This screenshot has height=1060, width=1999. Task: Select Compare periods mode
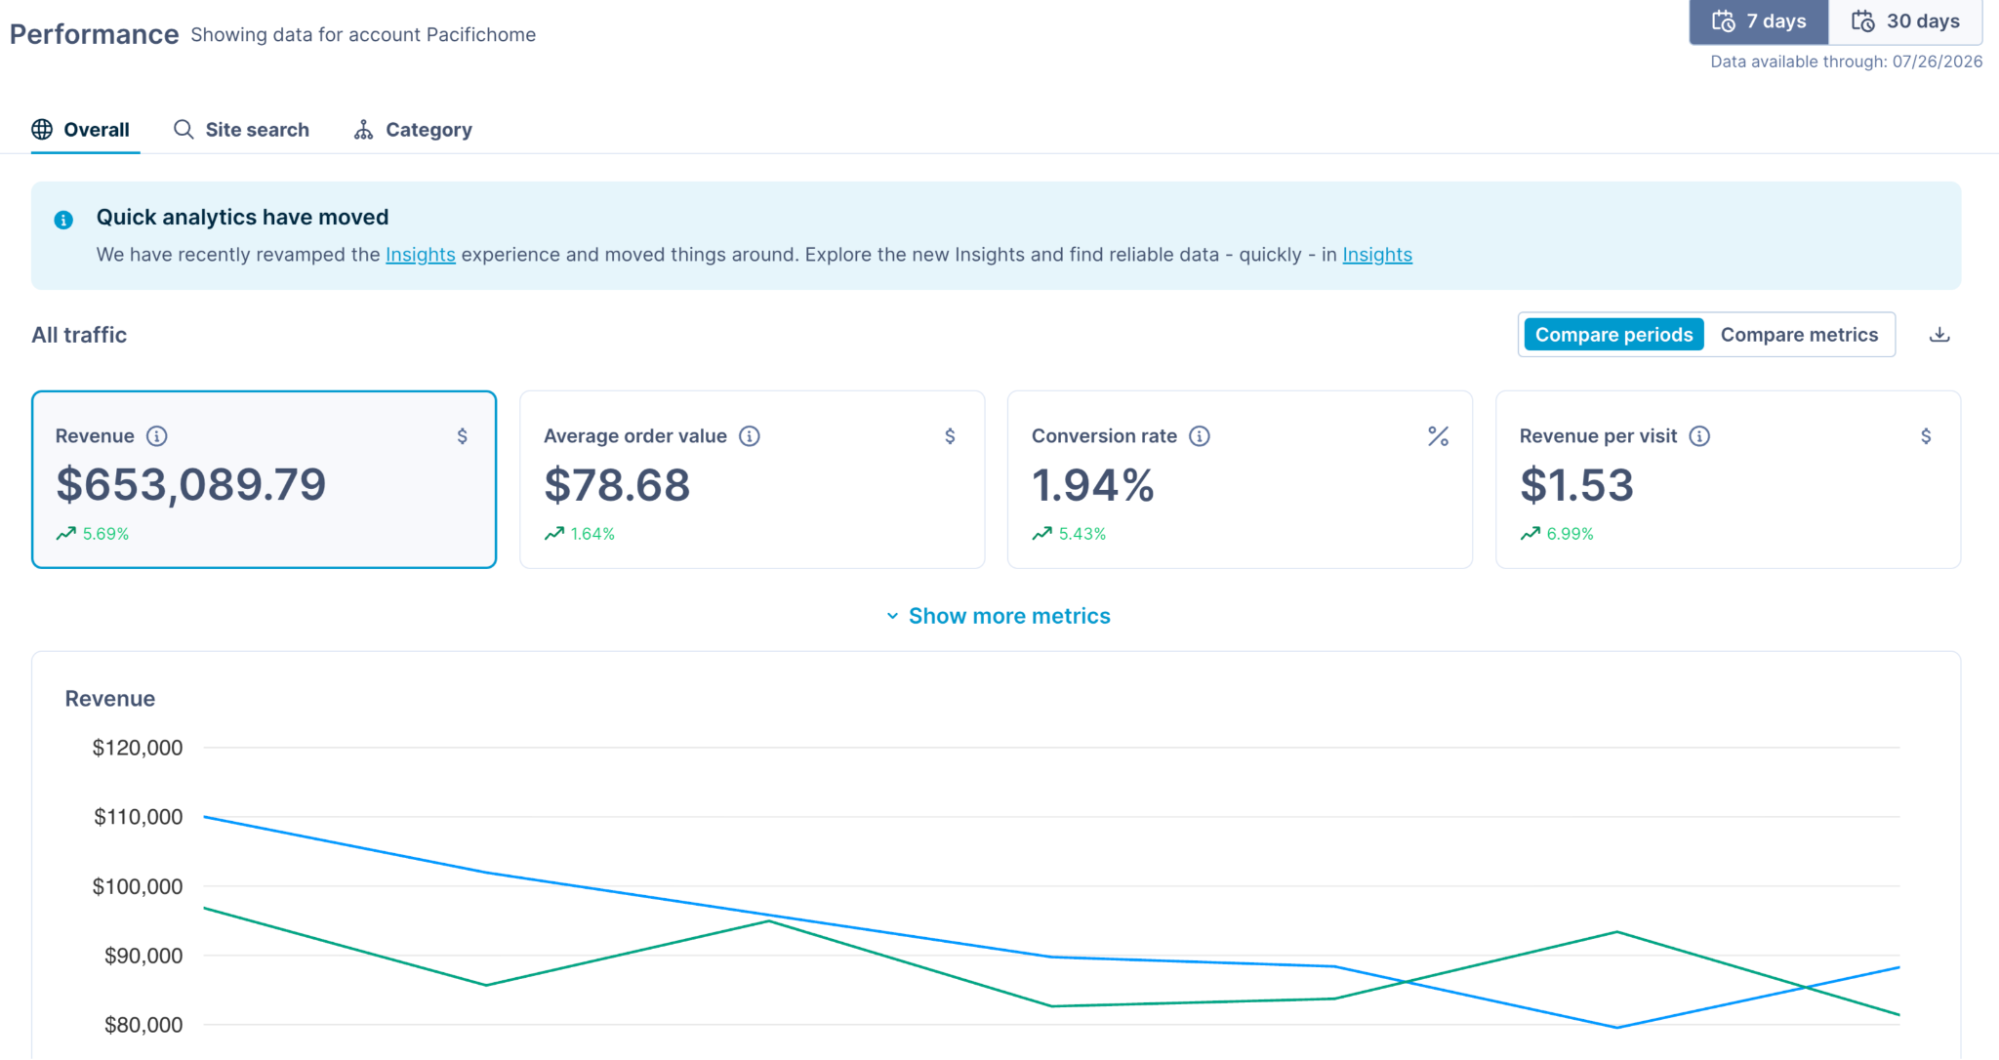point(1613,335)
